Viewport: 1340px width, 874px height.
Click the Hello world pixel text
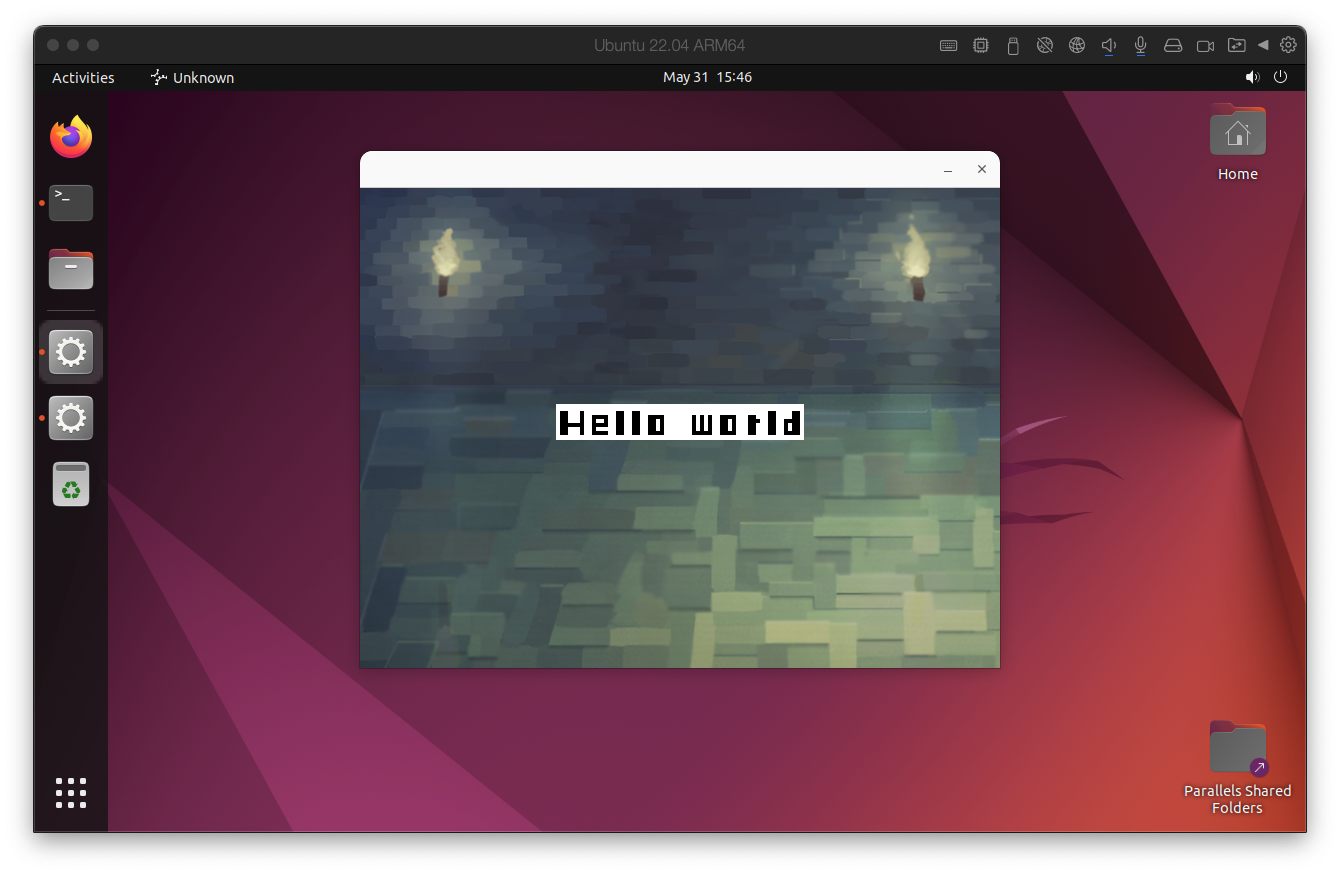[x=680, y=422]
